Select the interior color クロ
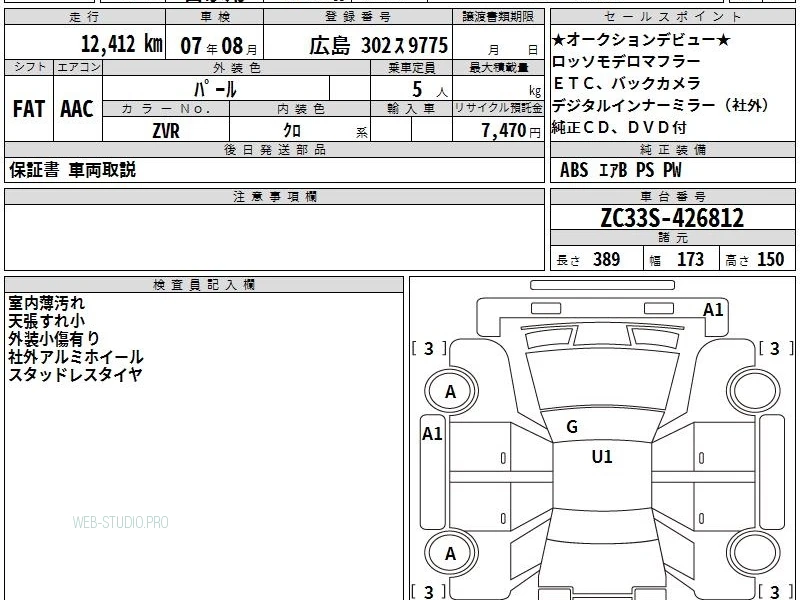The width and height of the screenshot is (800, 600). coord(292,131)
